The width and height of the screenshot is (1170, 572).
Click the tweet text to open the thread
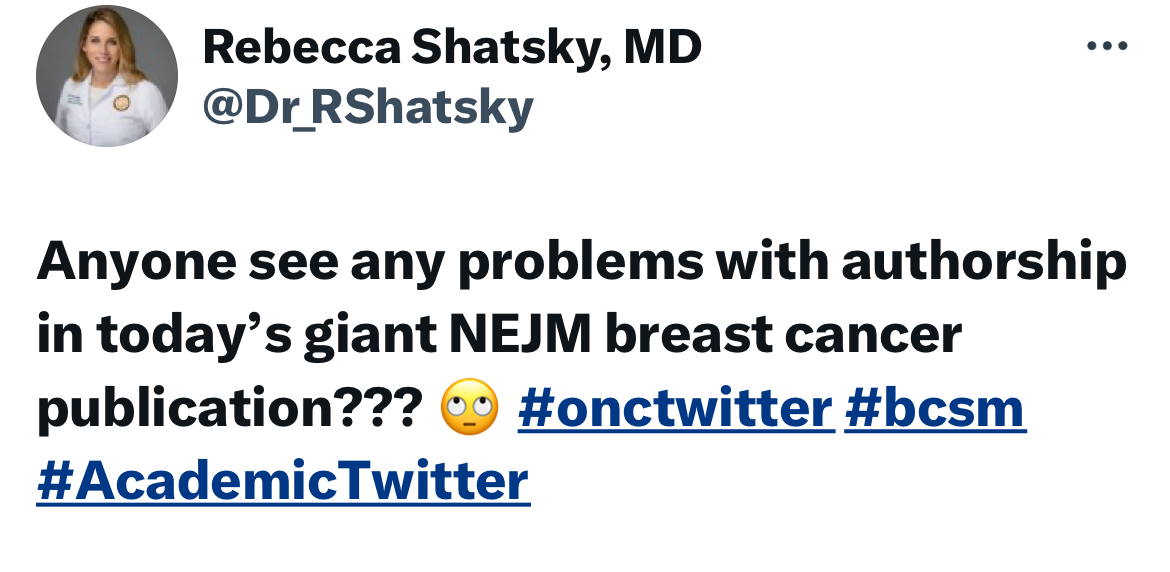click(581, 371)
